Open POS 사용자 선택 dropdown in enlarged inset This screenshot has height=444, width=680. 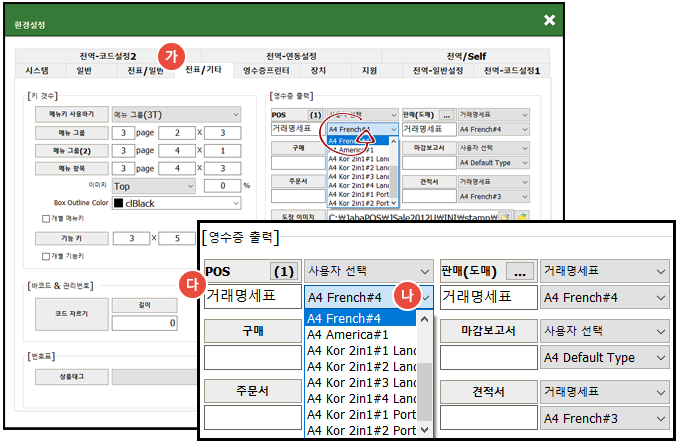pos(369,271)
